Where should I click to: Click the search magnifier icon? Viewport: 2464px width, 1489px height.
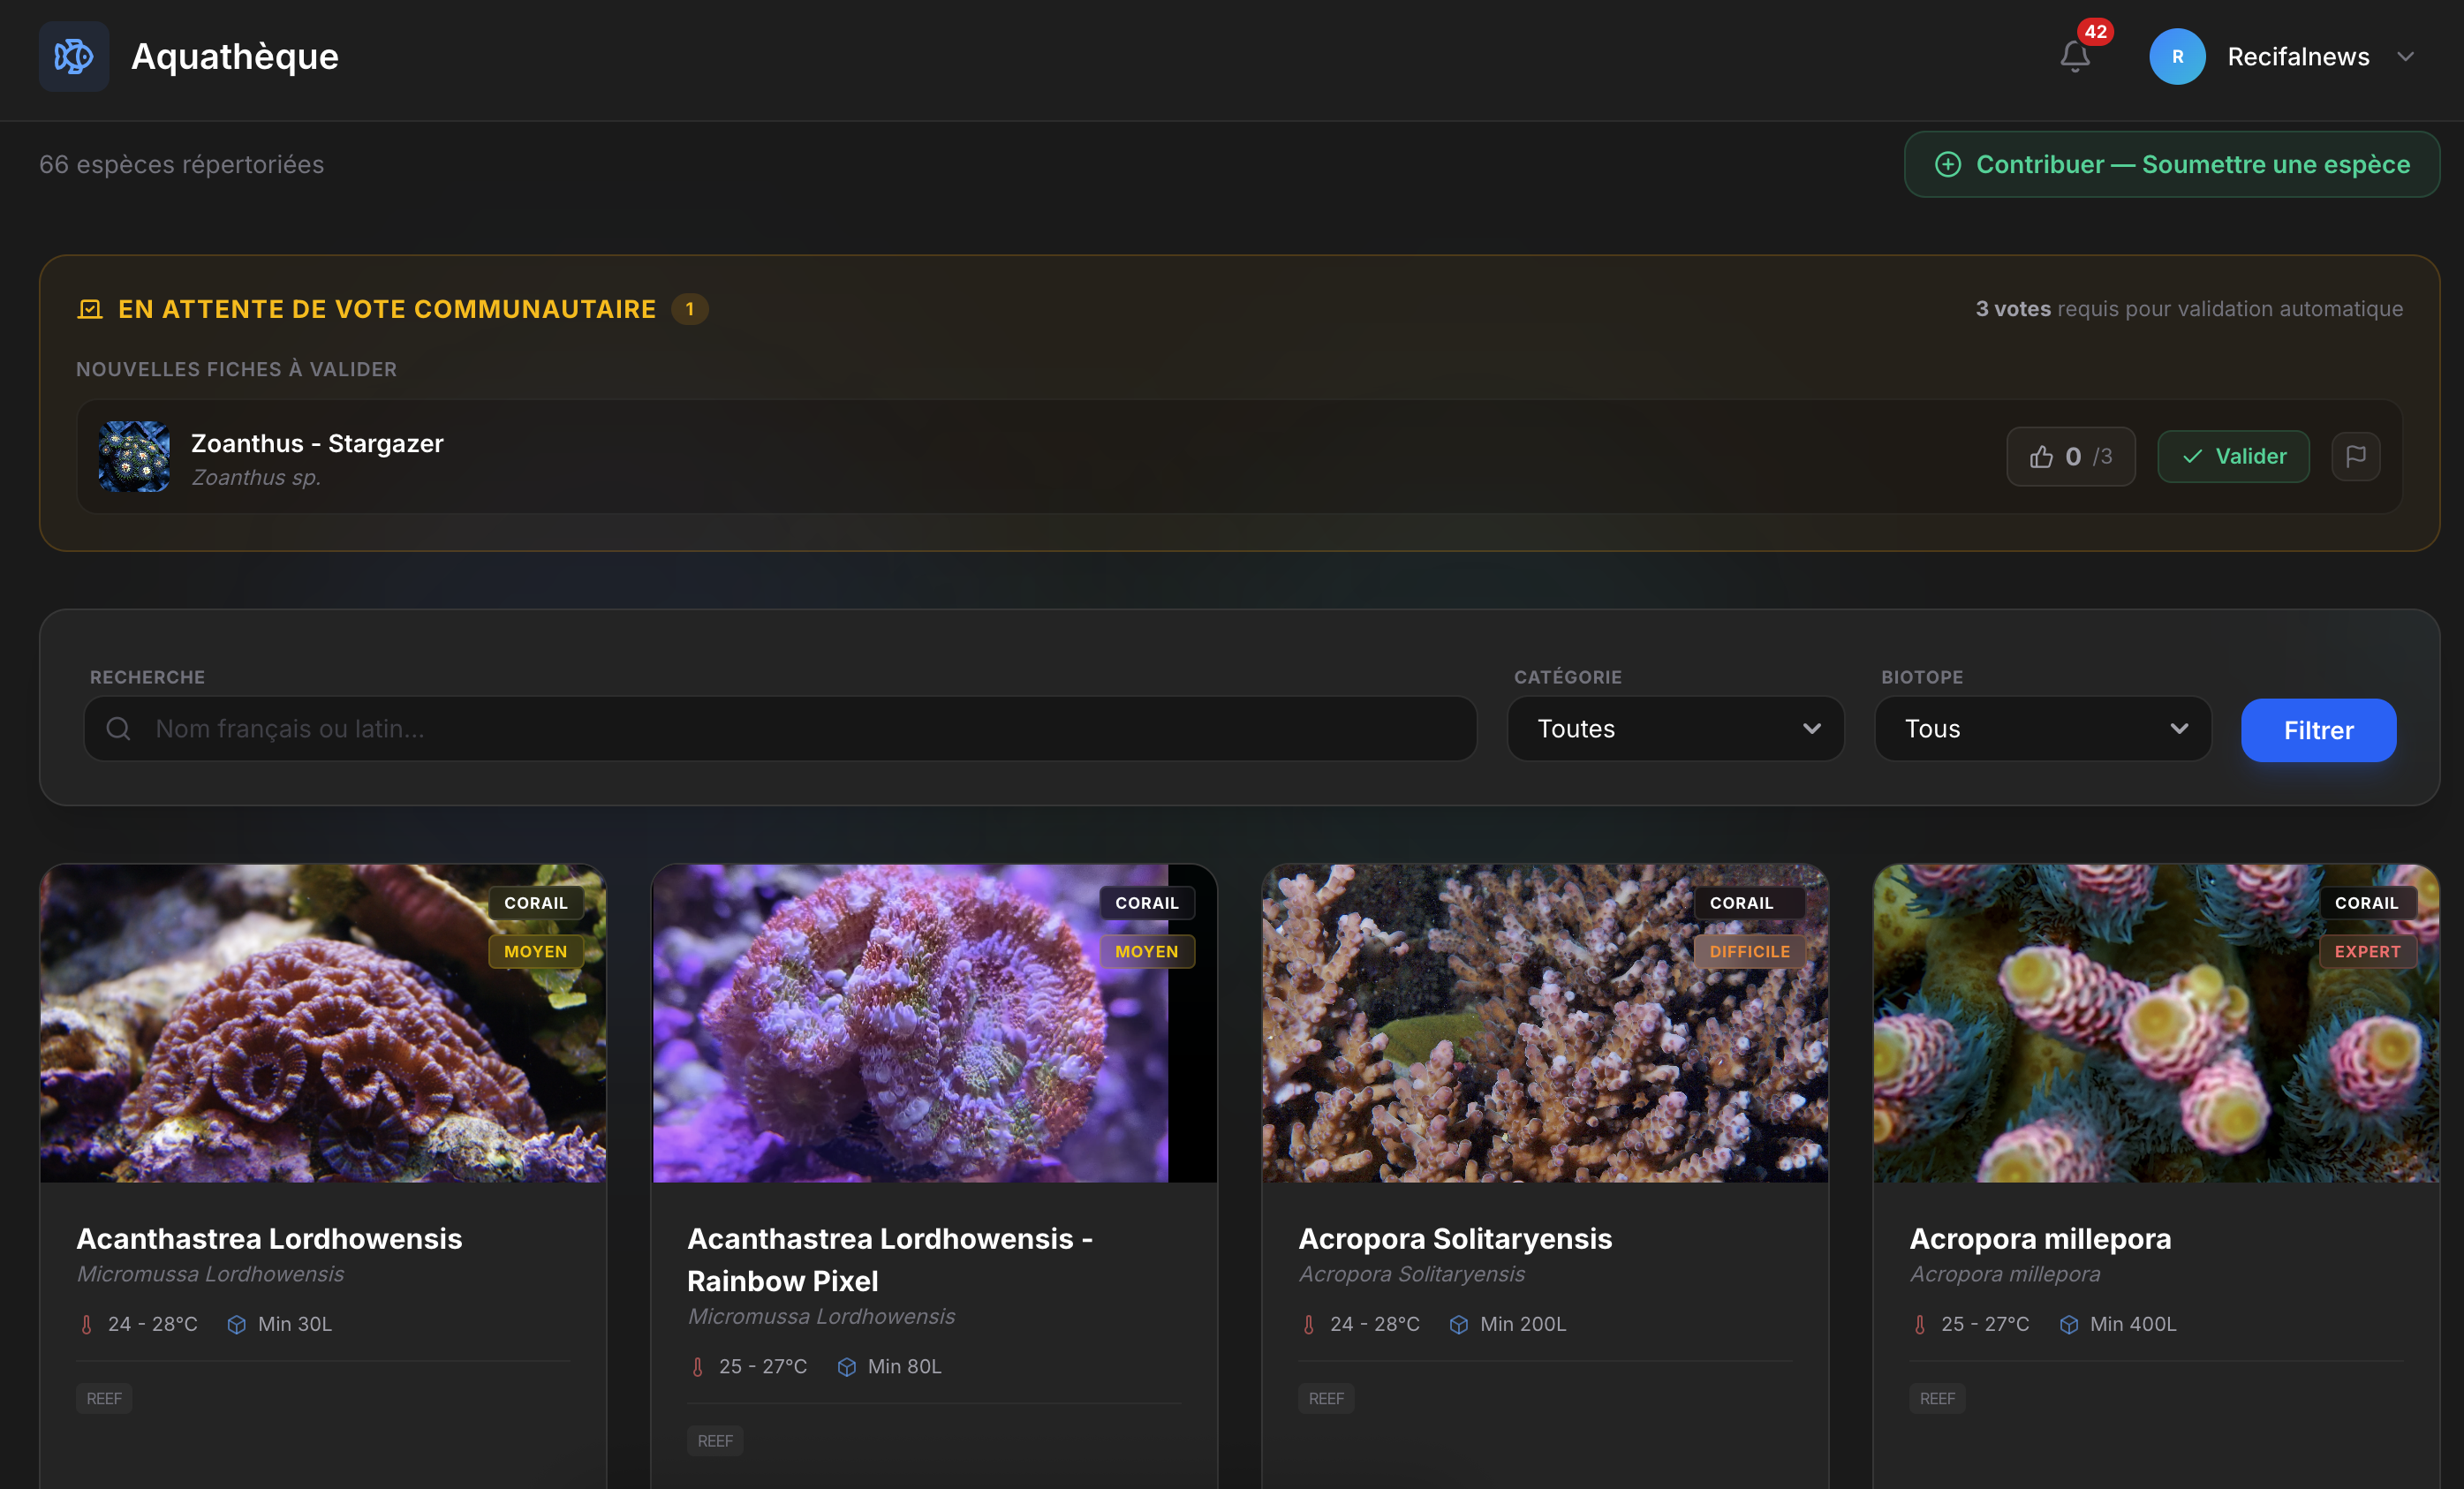coord(118,728)
